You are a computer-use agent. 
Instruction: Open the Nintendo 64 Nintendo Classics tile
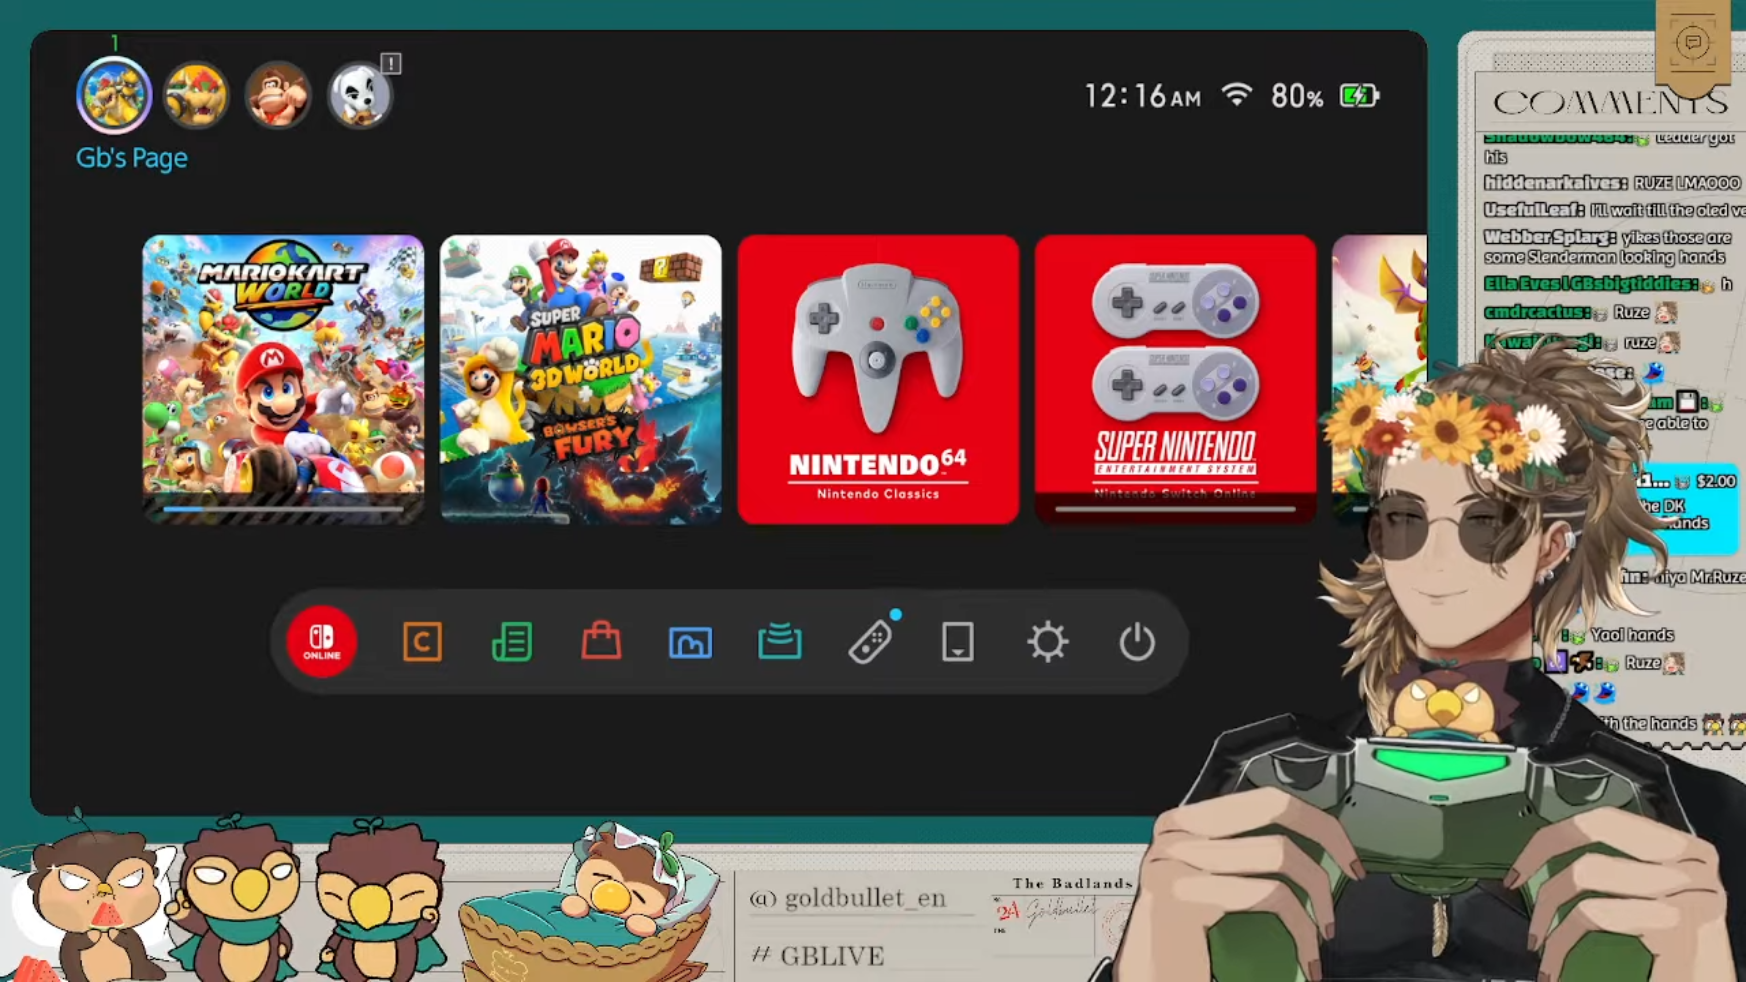[878, 379]
